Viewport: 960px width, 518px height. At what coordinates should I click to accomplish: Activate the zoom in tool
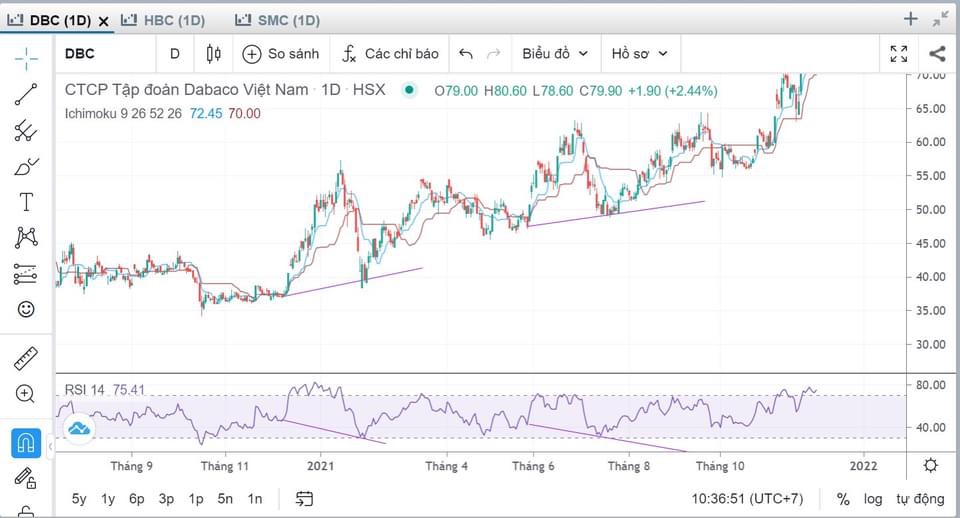point(26,394)
